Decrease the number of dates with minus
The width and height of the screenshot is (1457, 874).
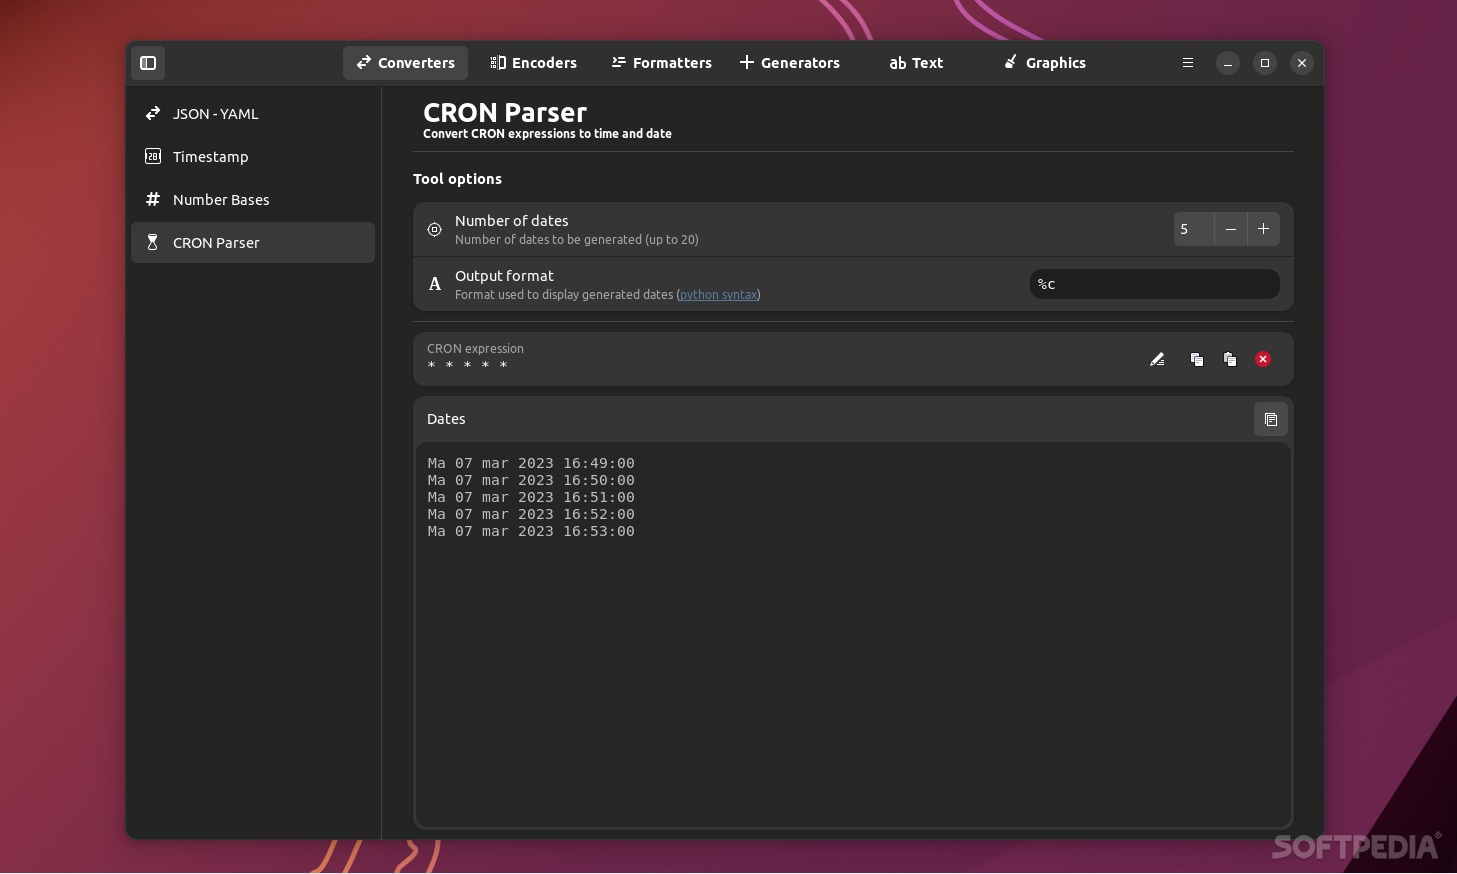(1230, 229)
